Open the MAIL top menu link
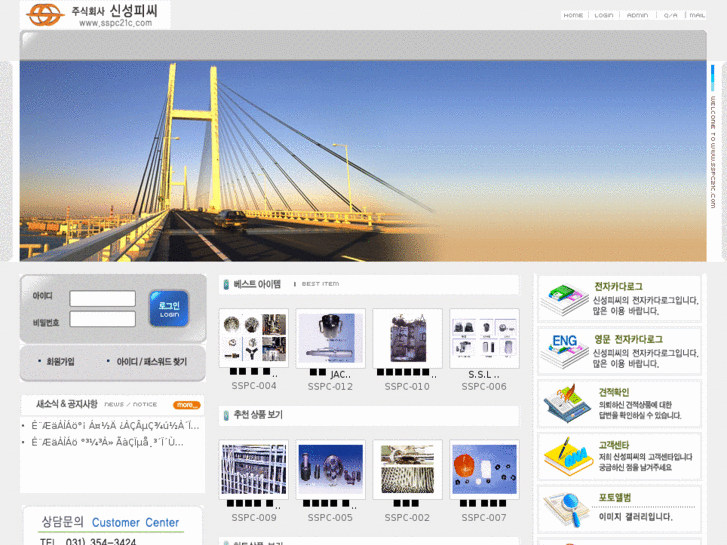 click(697, 15)
